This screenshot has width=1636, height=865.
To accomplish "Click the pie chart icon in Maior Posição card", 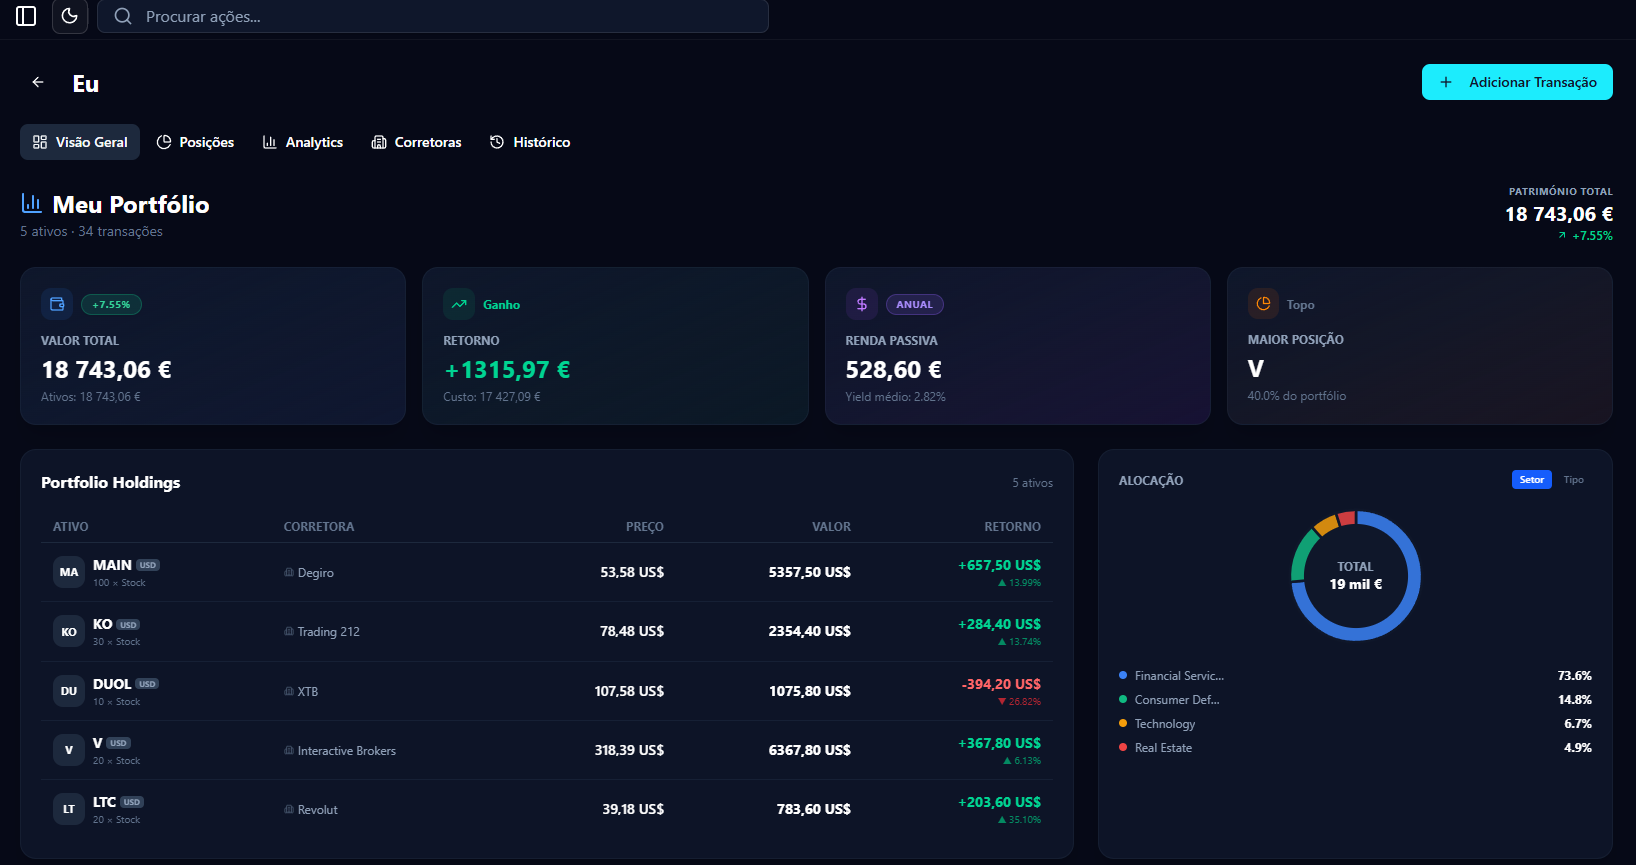I will click(x=1263, y=303).
